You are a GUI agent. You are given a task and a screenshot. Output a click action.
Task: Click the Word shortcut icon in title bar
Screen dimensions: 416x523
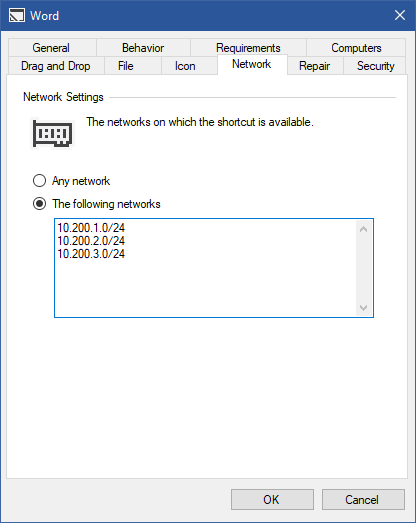point(17,15)
